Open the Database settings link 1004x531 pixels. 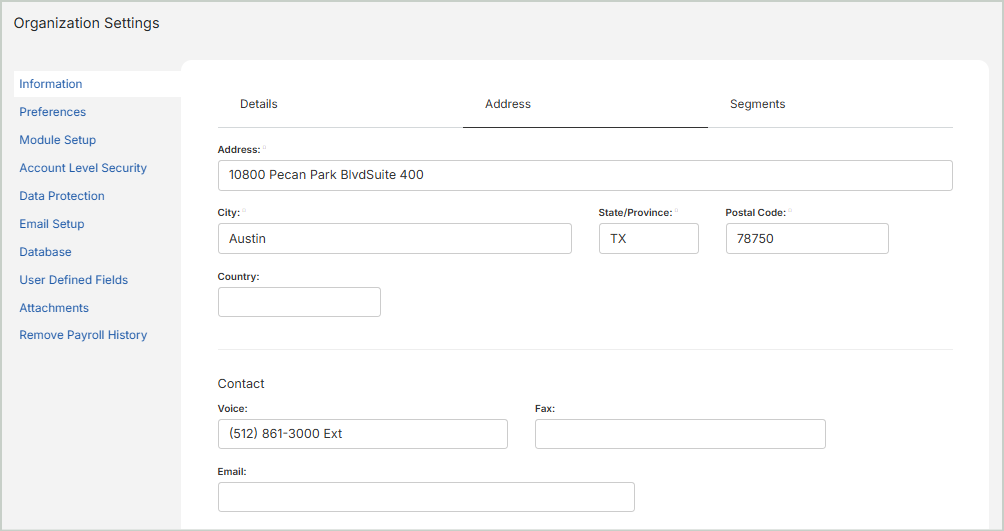click(x=46, y=252)
